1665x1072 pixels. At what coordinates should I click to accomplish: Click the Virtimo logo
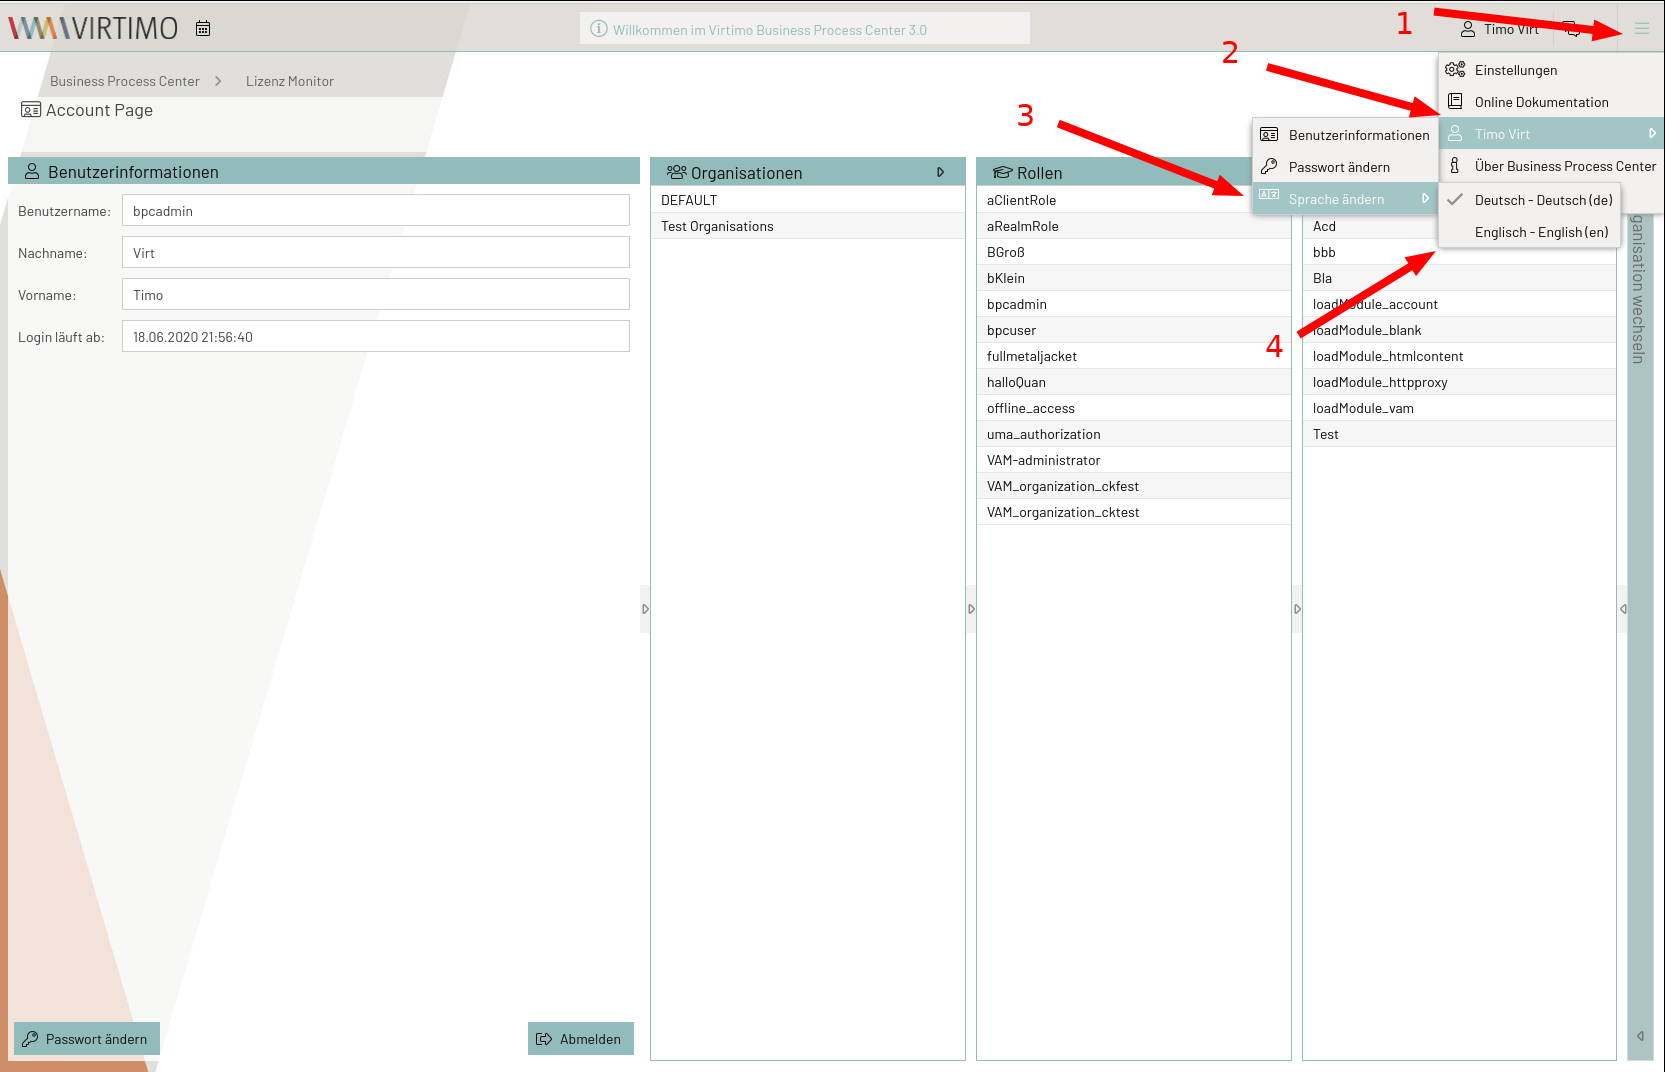click(93, 28)
